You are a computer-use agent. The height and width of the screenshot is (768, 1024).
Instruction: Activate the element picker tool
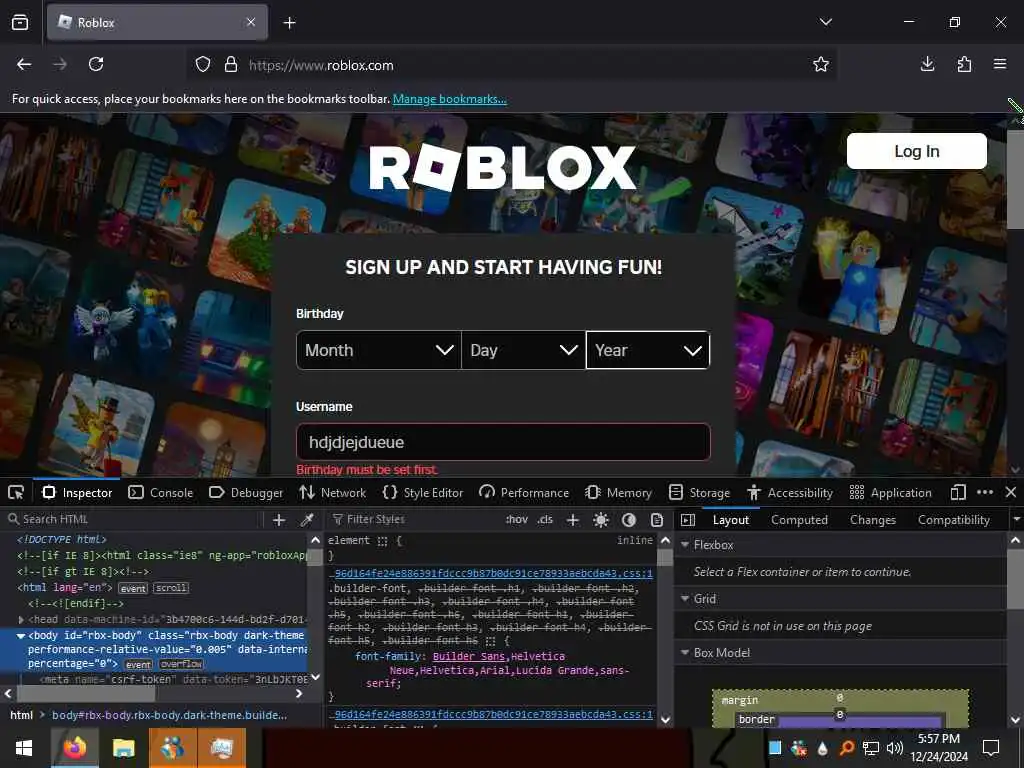click(x=16, y=492)
